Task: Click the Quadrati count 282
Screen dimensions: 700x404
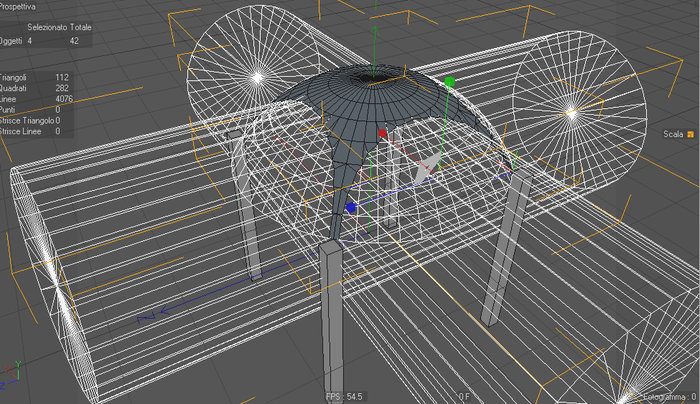Action: tap(62, 88)
